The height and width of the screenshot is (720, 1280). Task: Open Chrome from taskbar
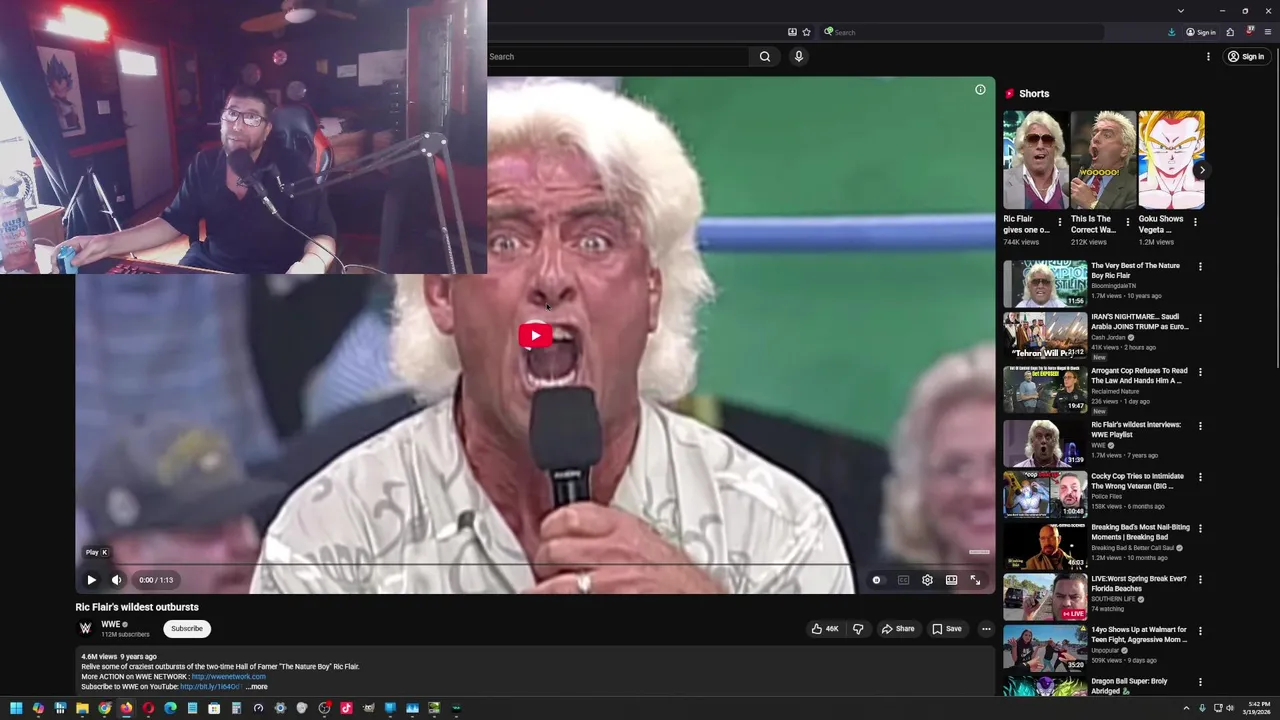(104, 708)
